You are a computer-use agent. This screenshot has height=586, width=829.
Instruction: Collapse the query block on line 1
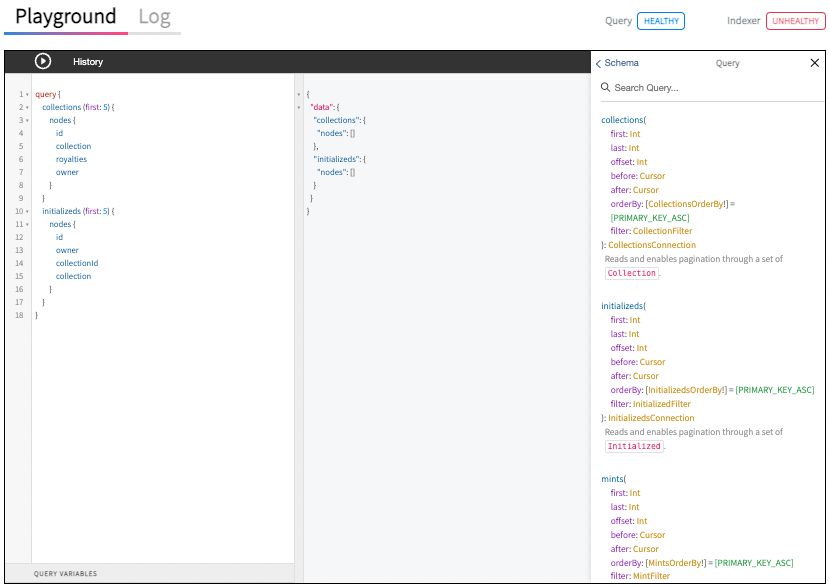click(x=27, y=95)
